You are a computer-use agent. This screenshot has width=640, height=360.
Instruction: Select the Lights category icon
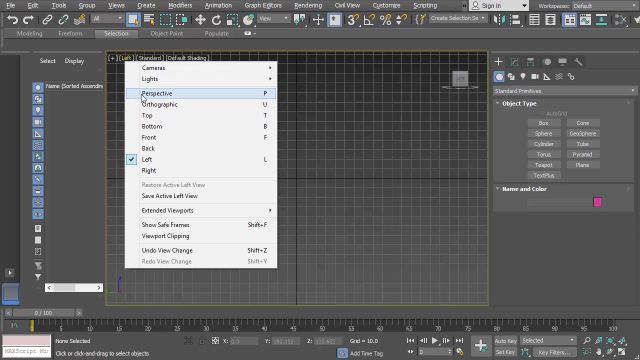(x=523, y=77)
